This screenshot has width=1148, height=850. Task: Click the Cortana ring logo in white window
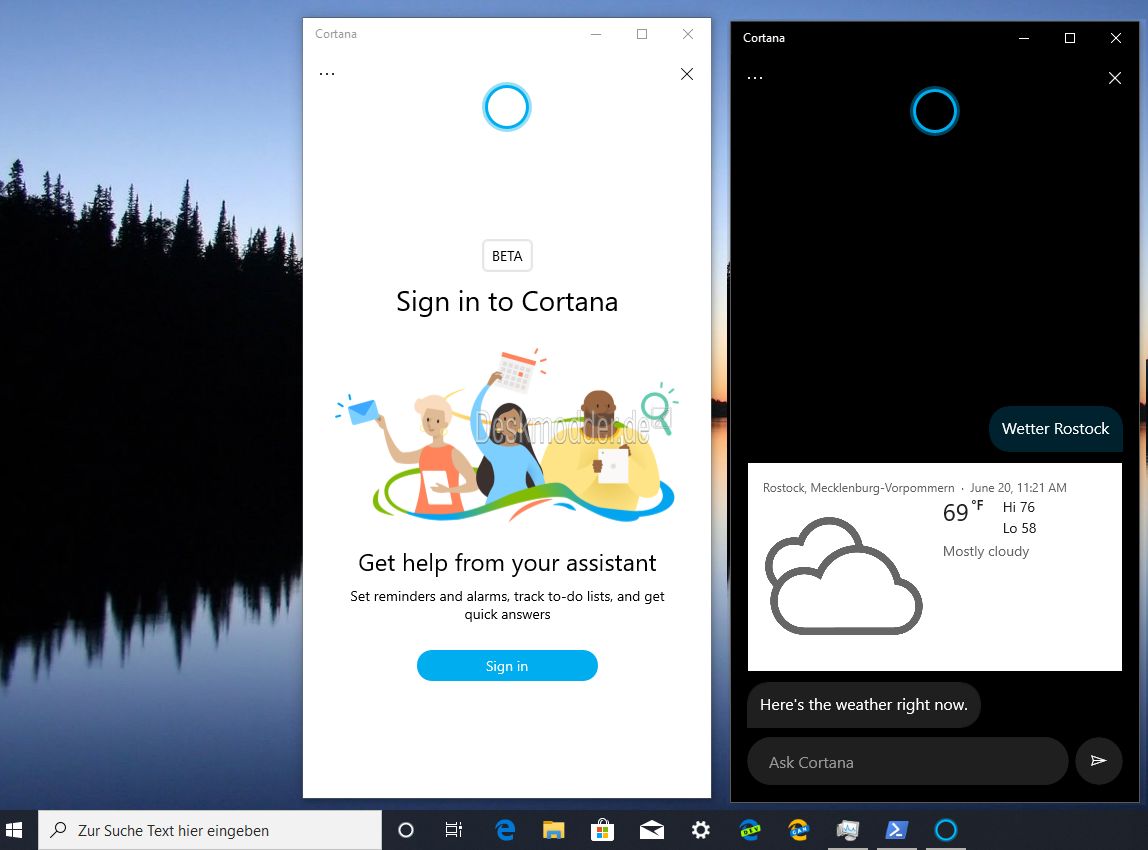[x=507, y=108]
